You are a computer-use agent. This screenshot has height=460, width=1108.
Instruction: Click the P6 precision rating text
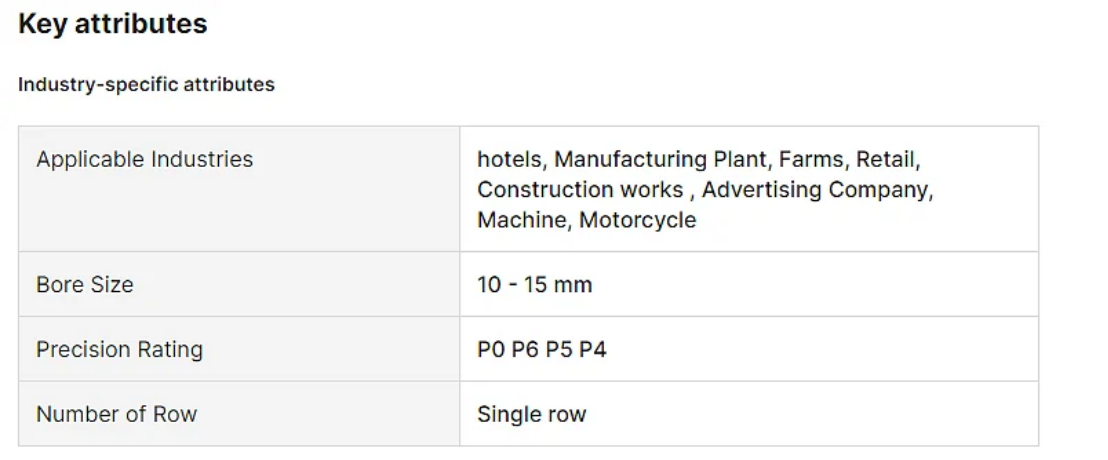tap(525, 350)
